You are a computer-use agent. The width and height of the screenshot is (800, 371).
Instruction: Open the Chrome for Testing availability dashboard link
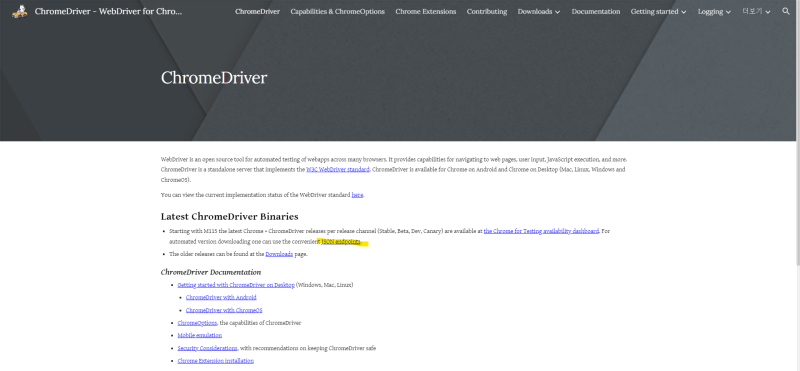(x=541, y=231)
